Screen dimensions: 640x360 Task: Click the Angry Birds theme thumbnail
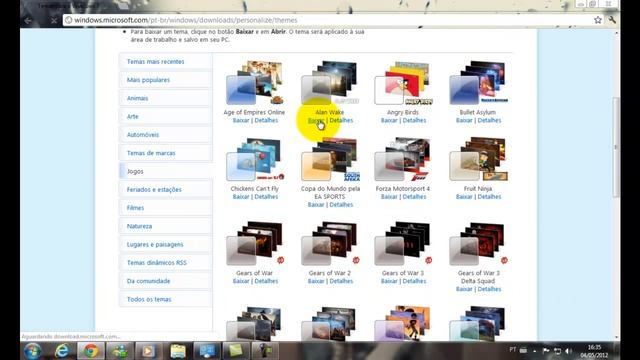point(404,83)
